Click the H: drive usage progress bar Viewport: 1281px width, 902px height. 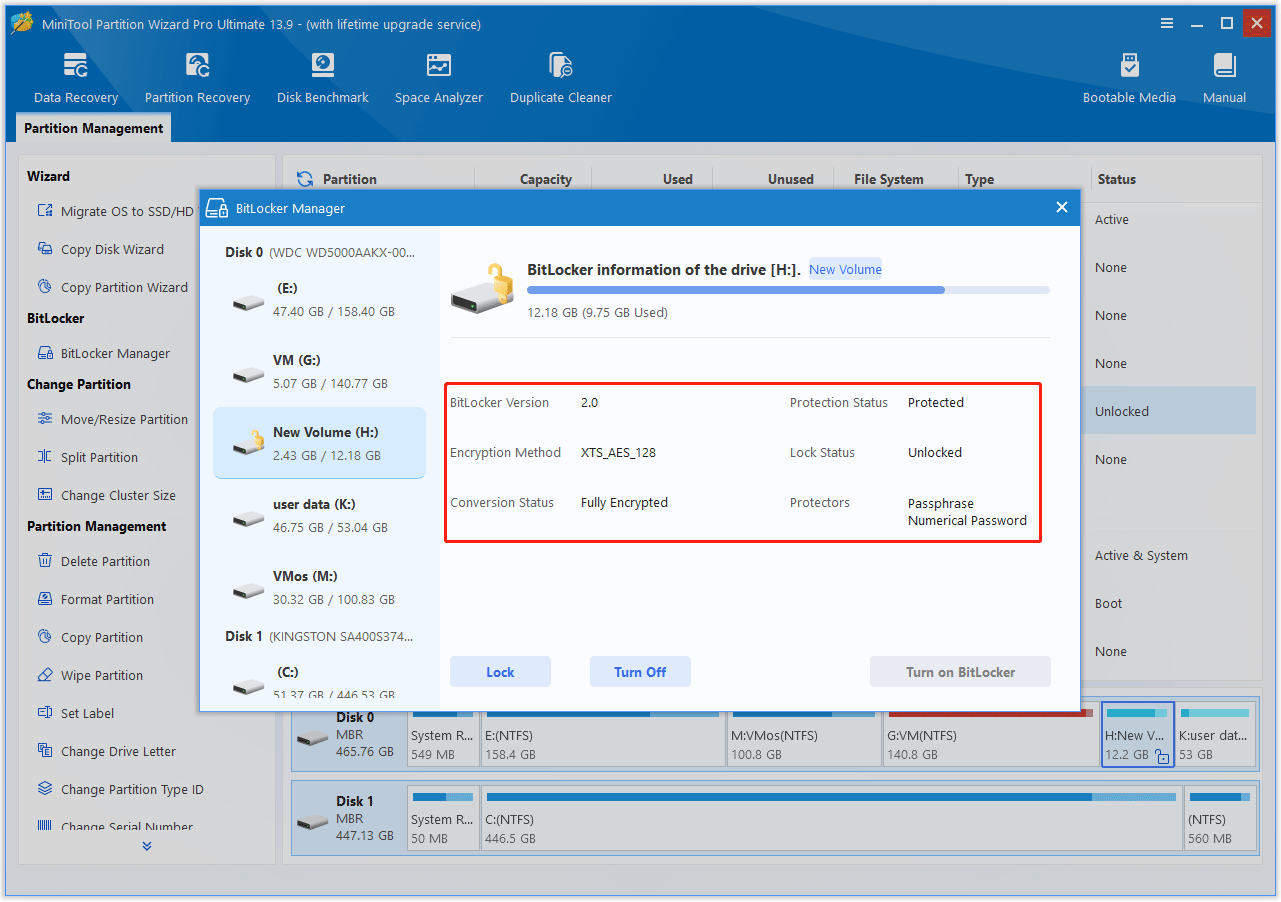click(x=788, y=290)
